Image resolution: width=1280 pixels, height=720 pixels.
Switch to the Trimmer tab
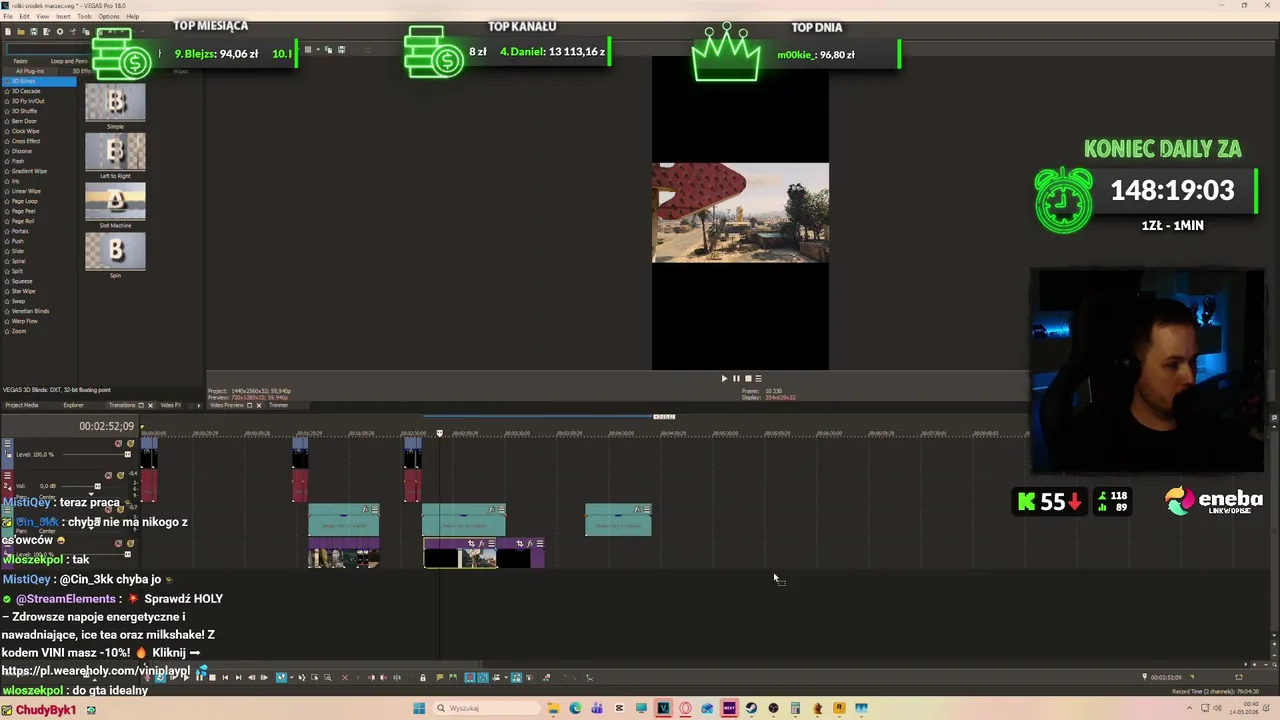[279, 405]
